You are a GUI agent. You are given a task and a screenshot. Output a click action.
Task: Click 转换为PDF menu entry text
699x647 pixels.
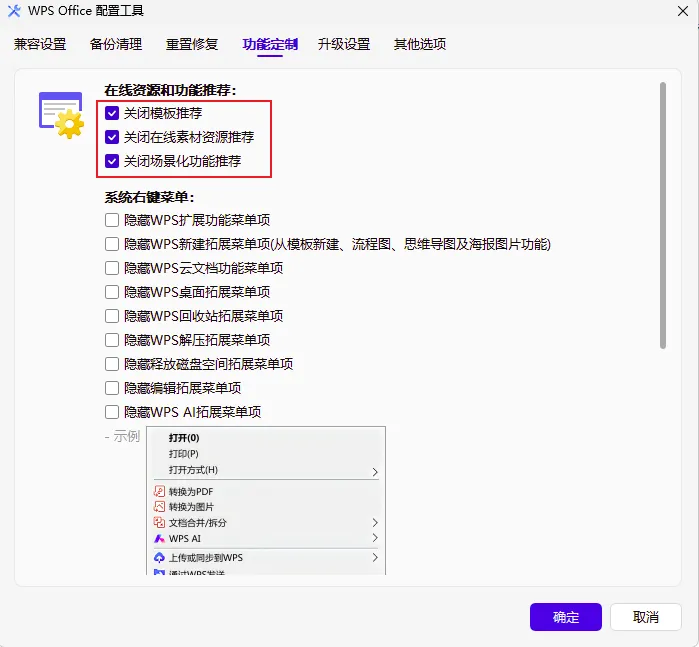(191, 492)
